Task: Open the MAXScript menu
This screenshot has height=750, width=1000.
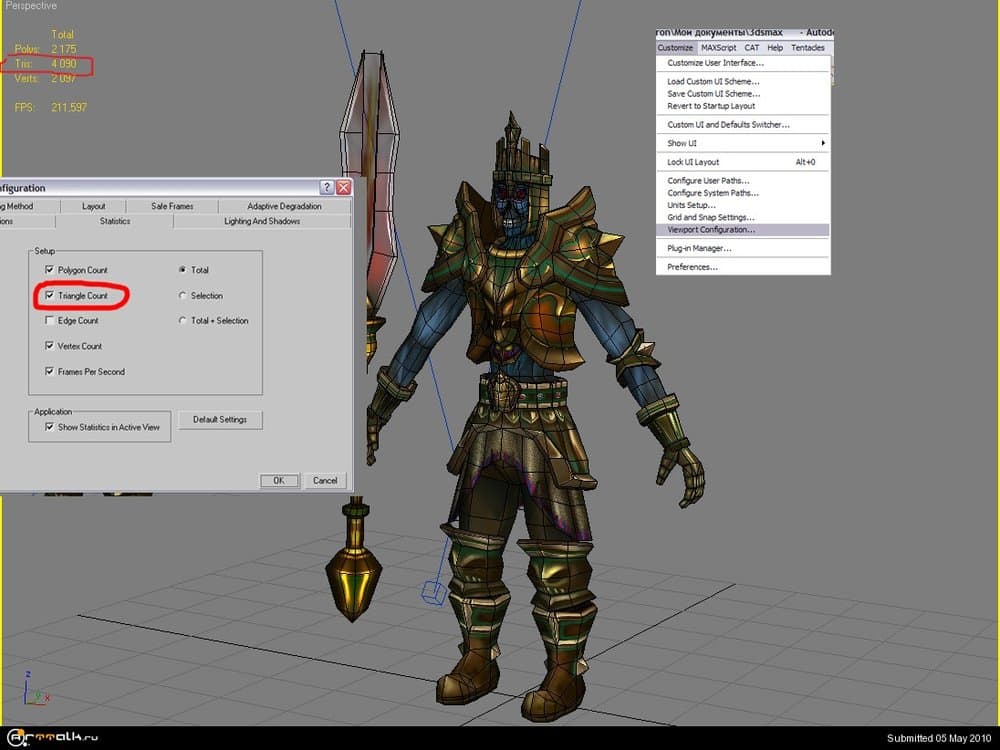Action: tap(720, 48)
